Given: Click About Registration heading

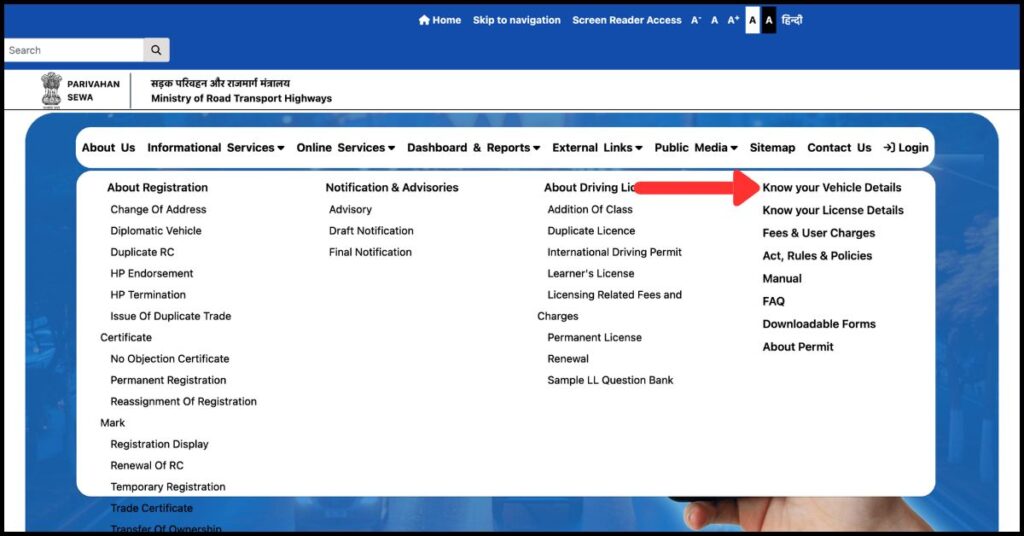Looking at the screenshot, I should (x=157, y=187).
